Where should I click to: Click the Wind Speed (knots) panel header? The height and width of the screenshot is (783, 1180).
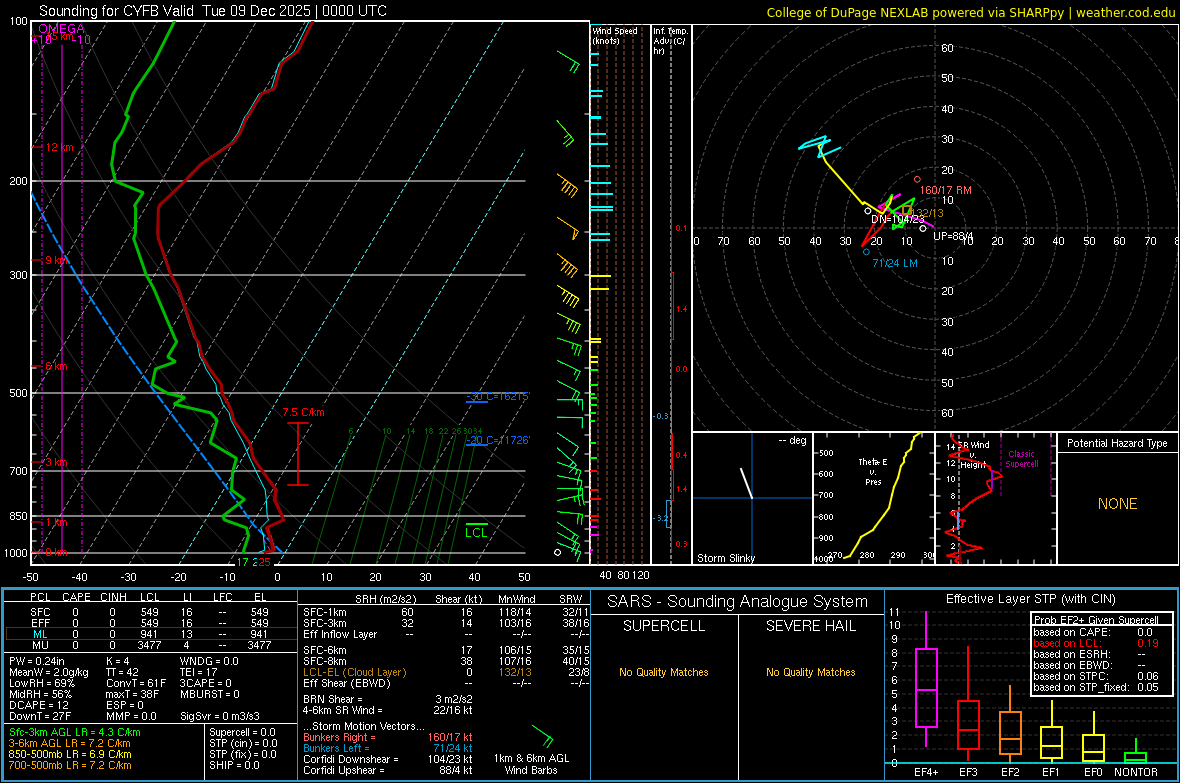click(615, 36)
